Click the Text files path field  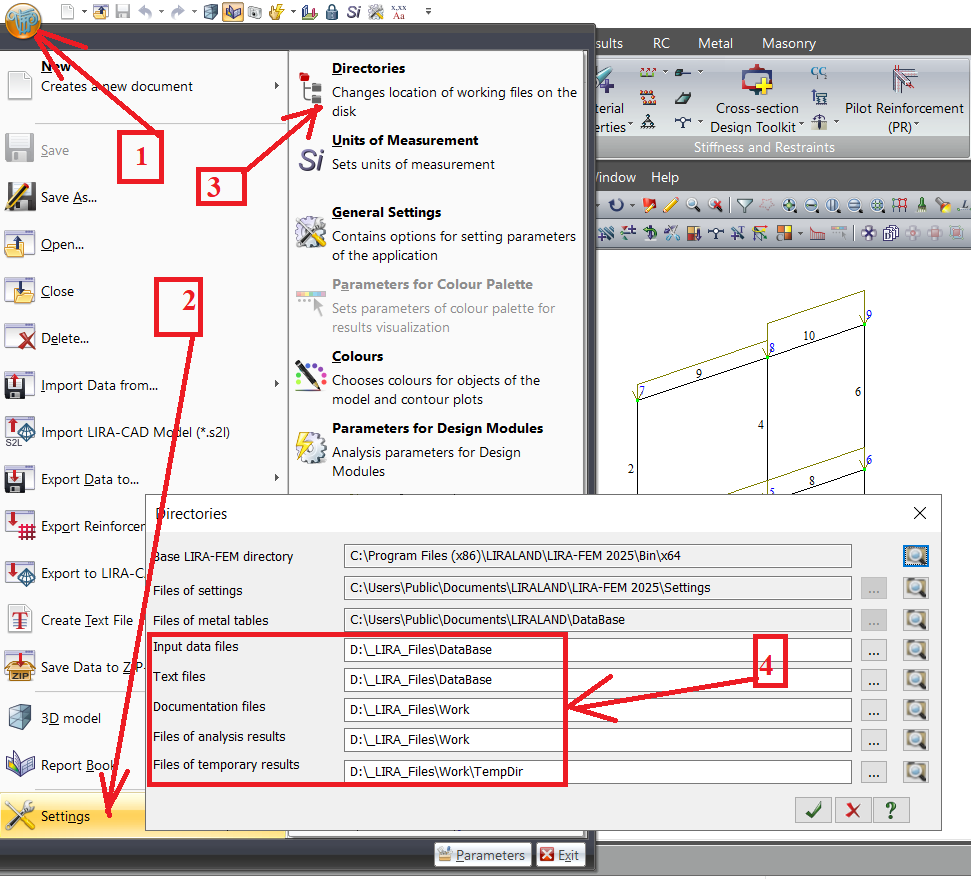597,680
